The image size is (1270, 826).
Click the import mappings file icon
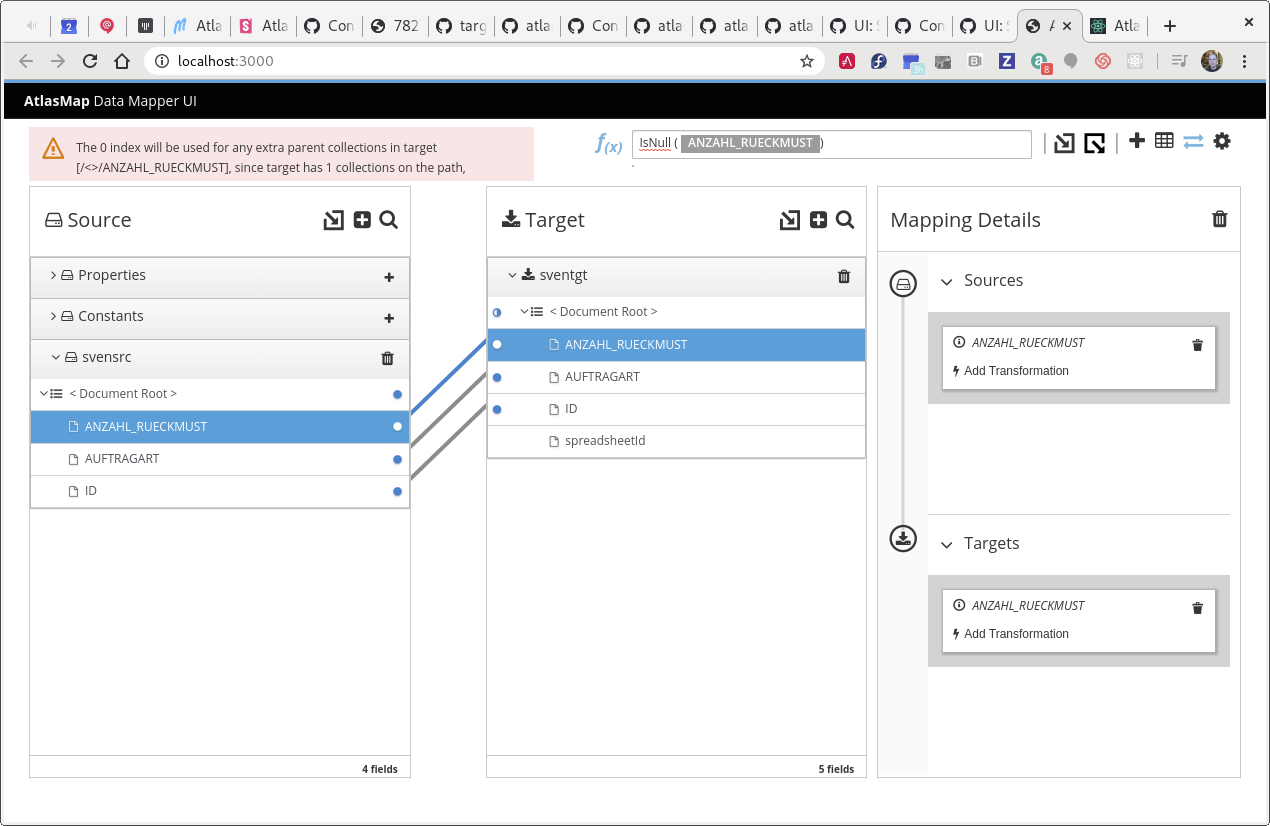coord(1064,141)
